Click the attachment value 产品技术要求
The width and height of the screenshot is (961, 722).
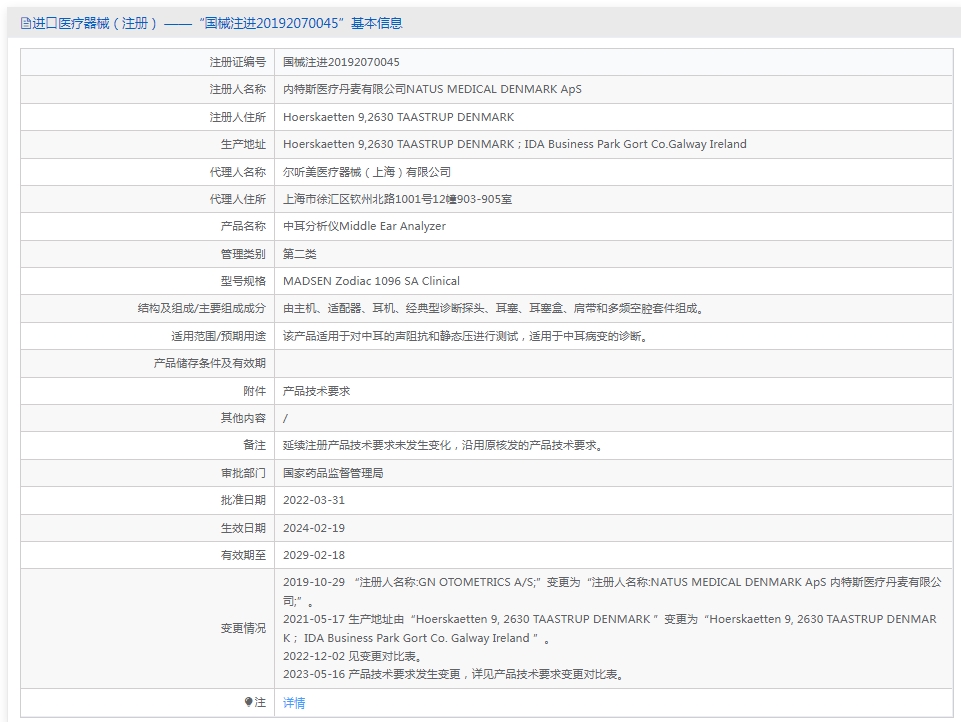click(316, 391)
